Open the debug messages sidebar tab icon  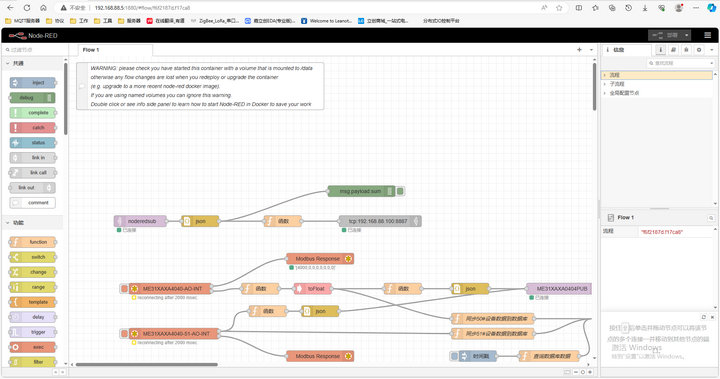point(686,50)
